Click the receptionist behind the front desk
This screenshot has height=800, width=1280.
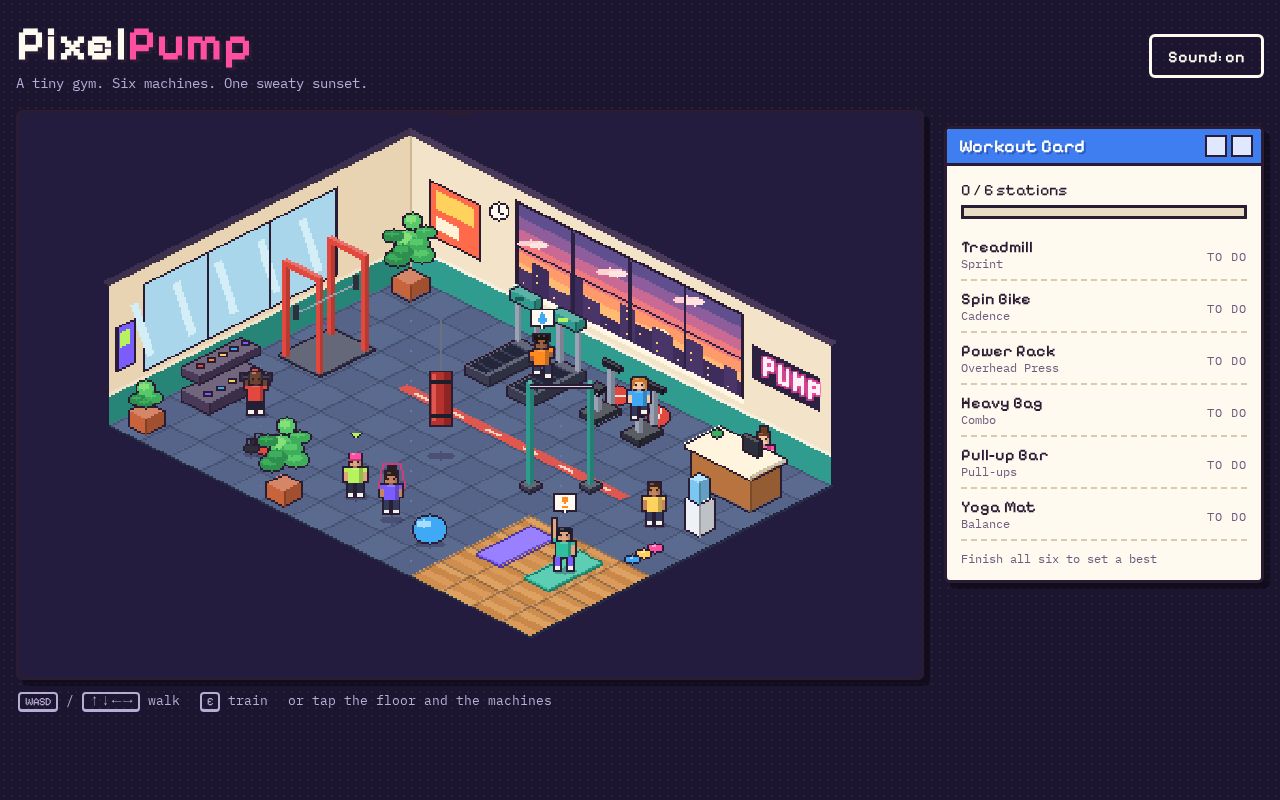point(764,439)
